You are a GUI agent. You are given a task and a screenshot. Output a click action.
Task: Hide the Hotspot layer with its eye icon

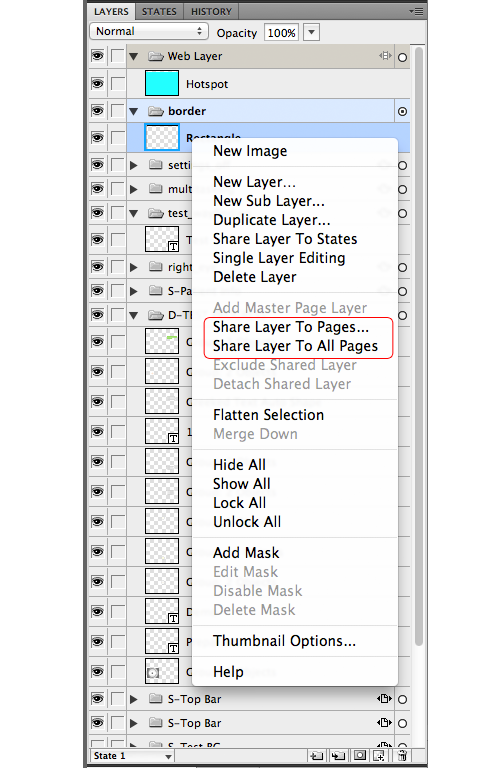tap(97, 83)
